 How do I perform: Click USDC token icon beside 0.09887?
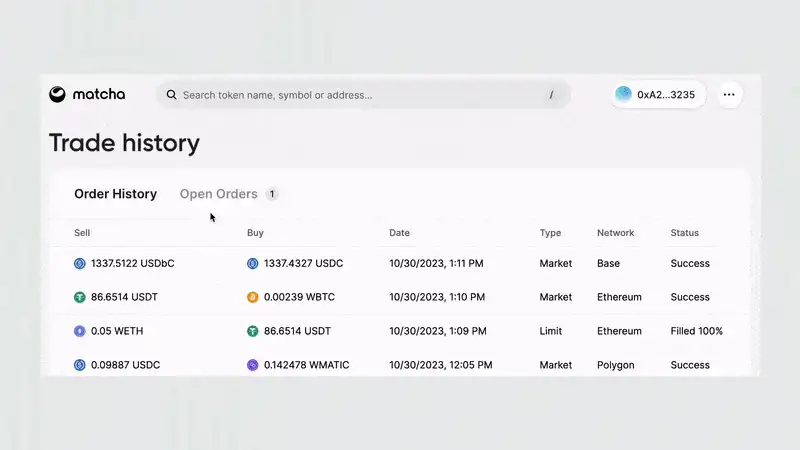(x=80, y=365)
